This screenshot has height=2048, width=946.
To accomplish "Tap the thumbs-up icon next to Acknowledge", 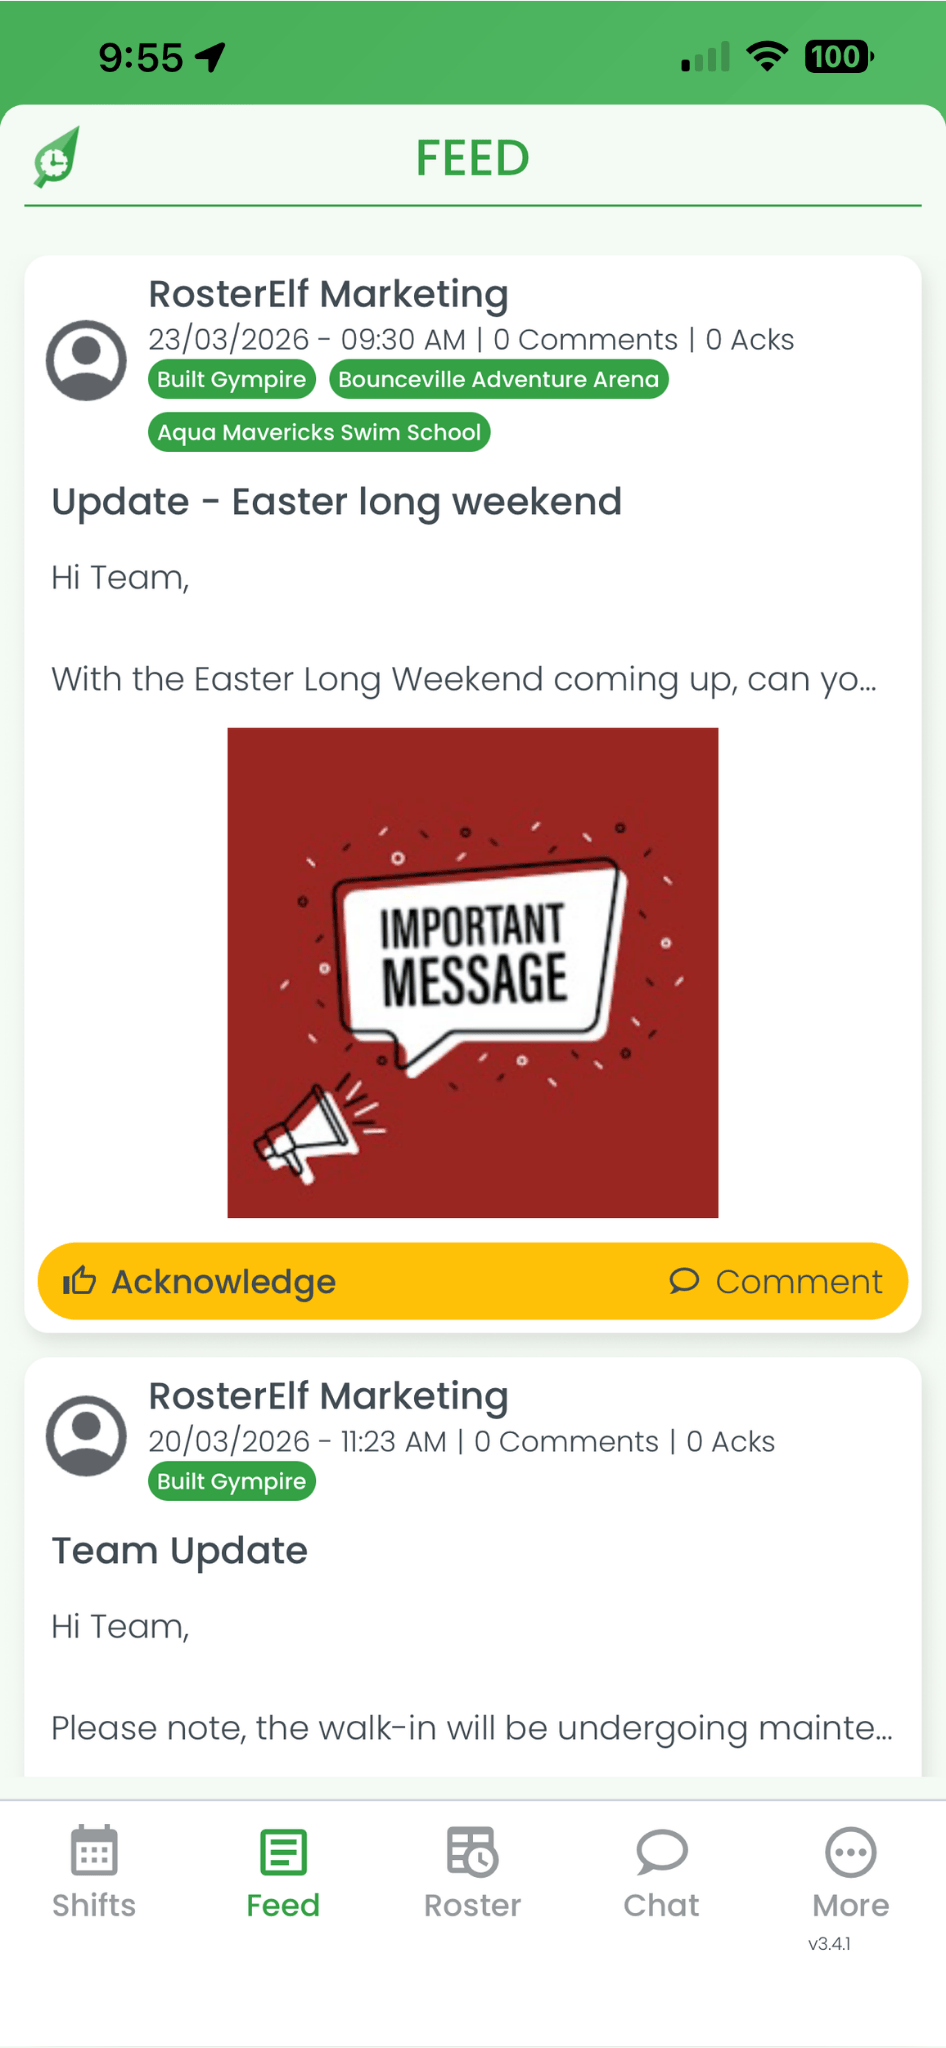I will (80, 1281).
